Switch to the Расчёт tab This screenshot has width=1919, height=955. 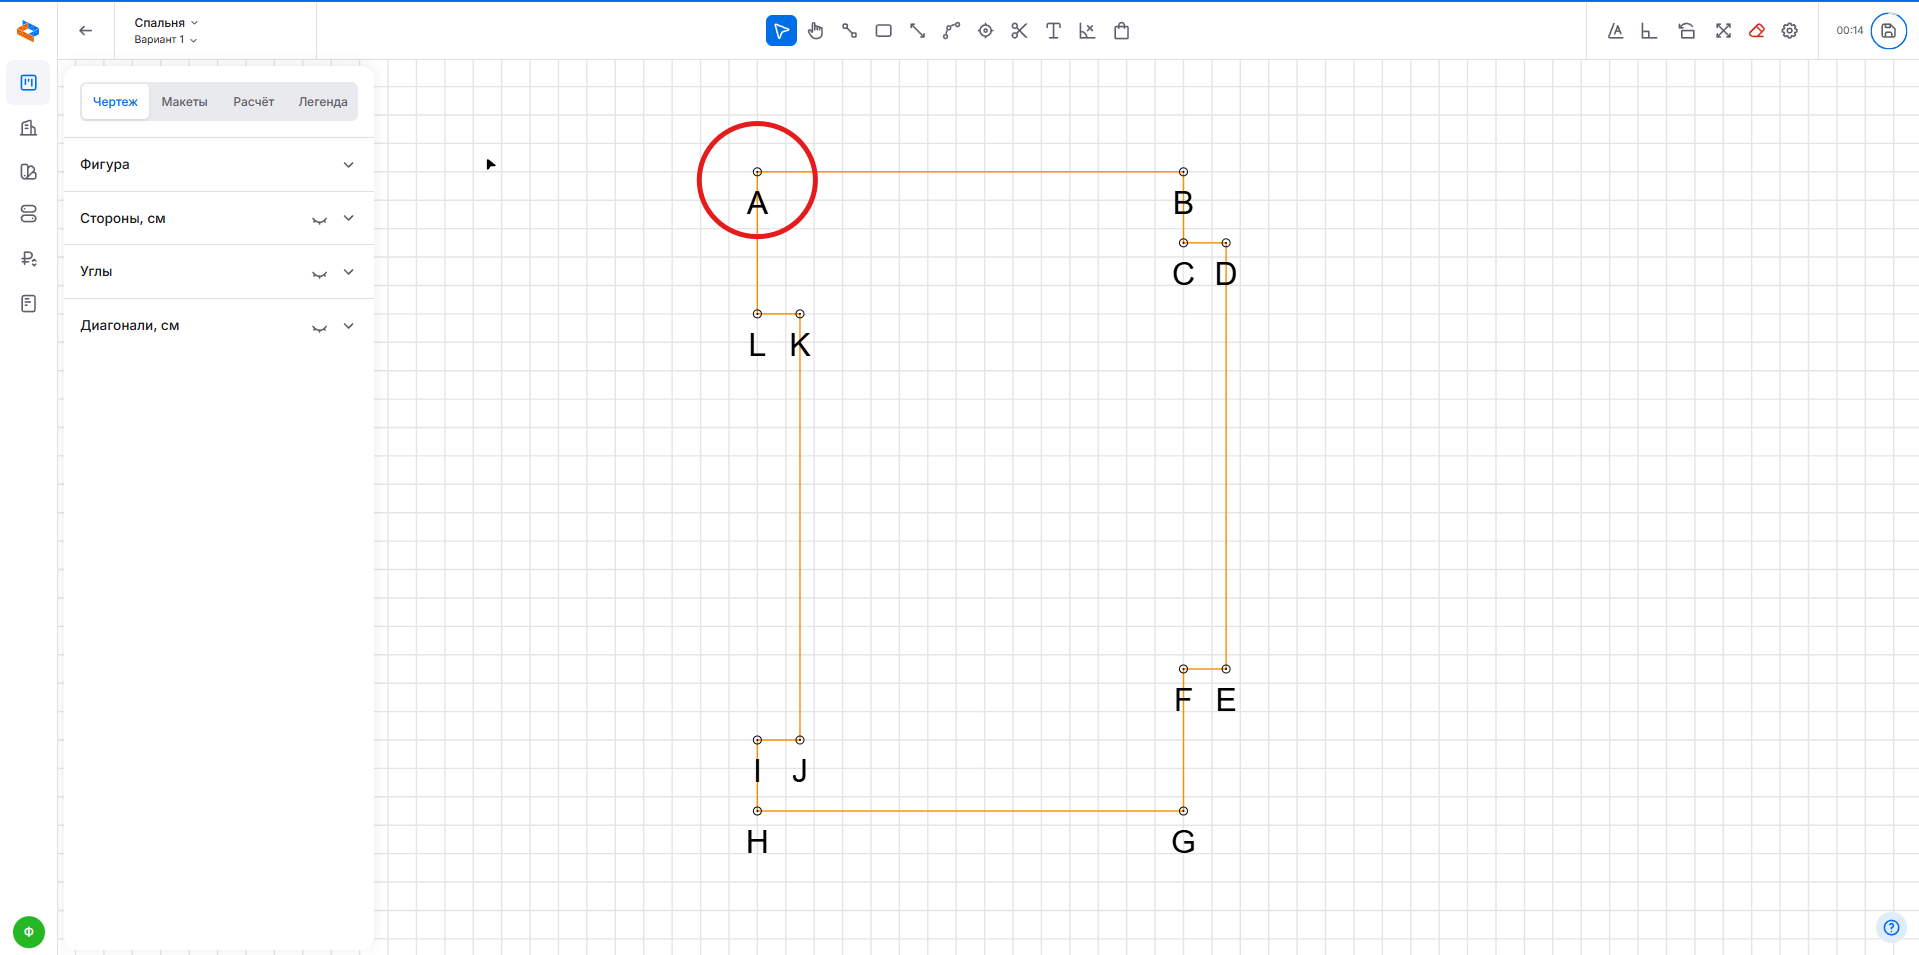coord(253,102)
